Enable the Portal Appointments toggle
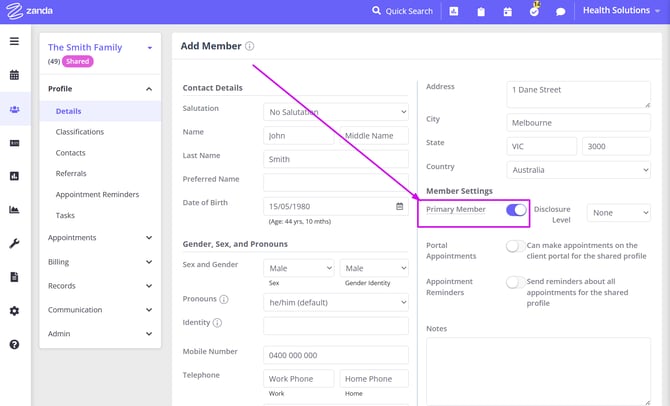The width and height of the screenshot is (670, 406). pos(515,246)
